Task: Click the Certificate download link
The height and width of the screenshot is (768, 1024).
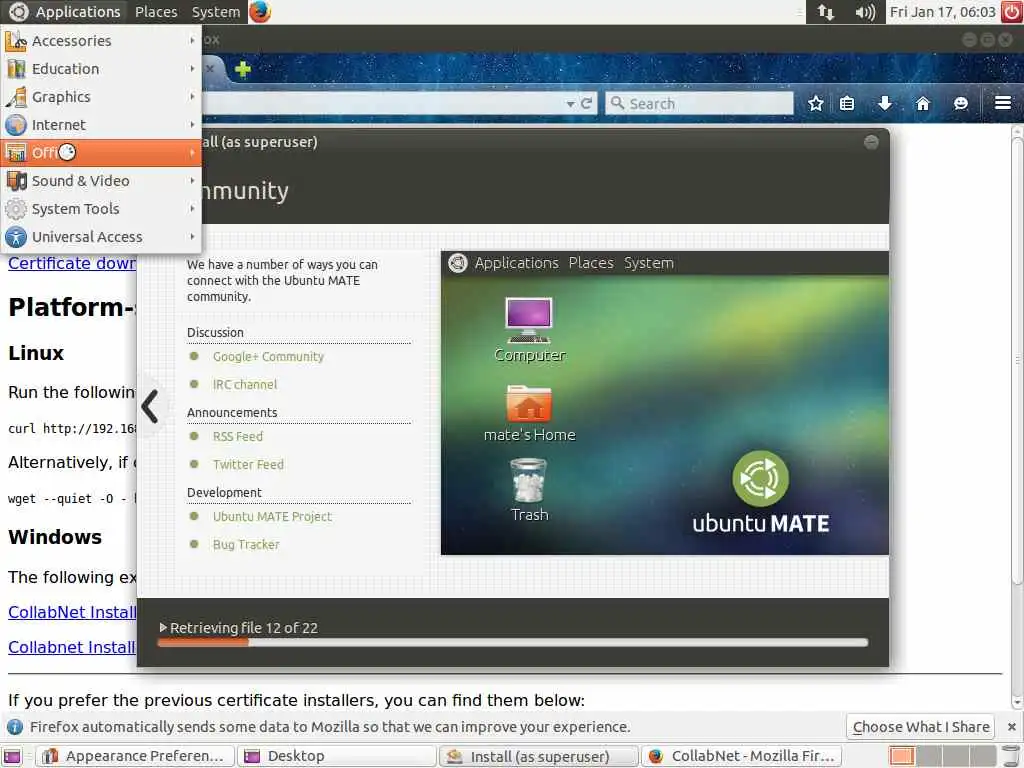Action: point(72,263)
